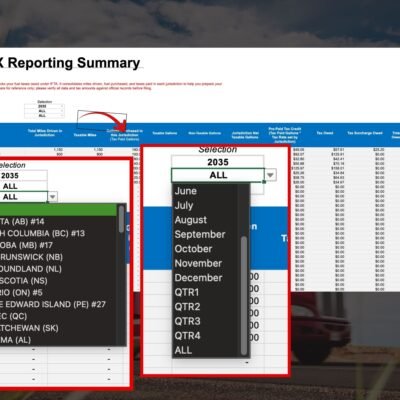Select British Columbia (BC) #13 entry
Viewport: 400px width, 400px height.
(x=42, y=233)
